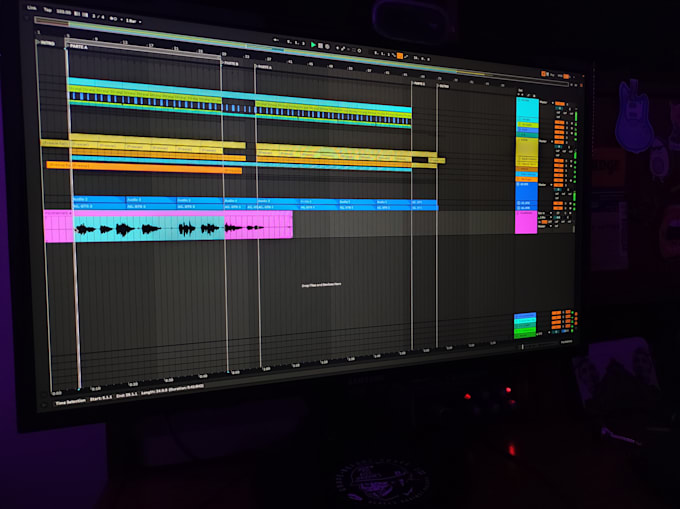Click the Arrangement Record button
The image size is (680, 509).
(x=327, y=46)
